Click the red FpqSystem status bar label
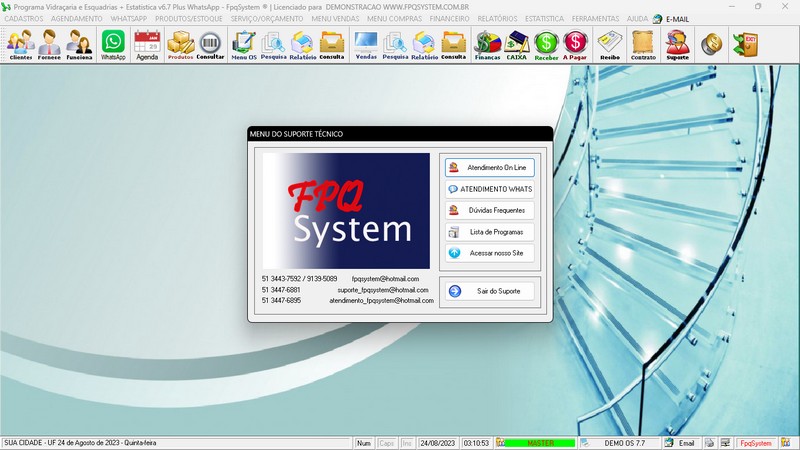This screenshot has width=800, height=450. 756,443
